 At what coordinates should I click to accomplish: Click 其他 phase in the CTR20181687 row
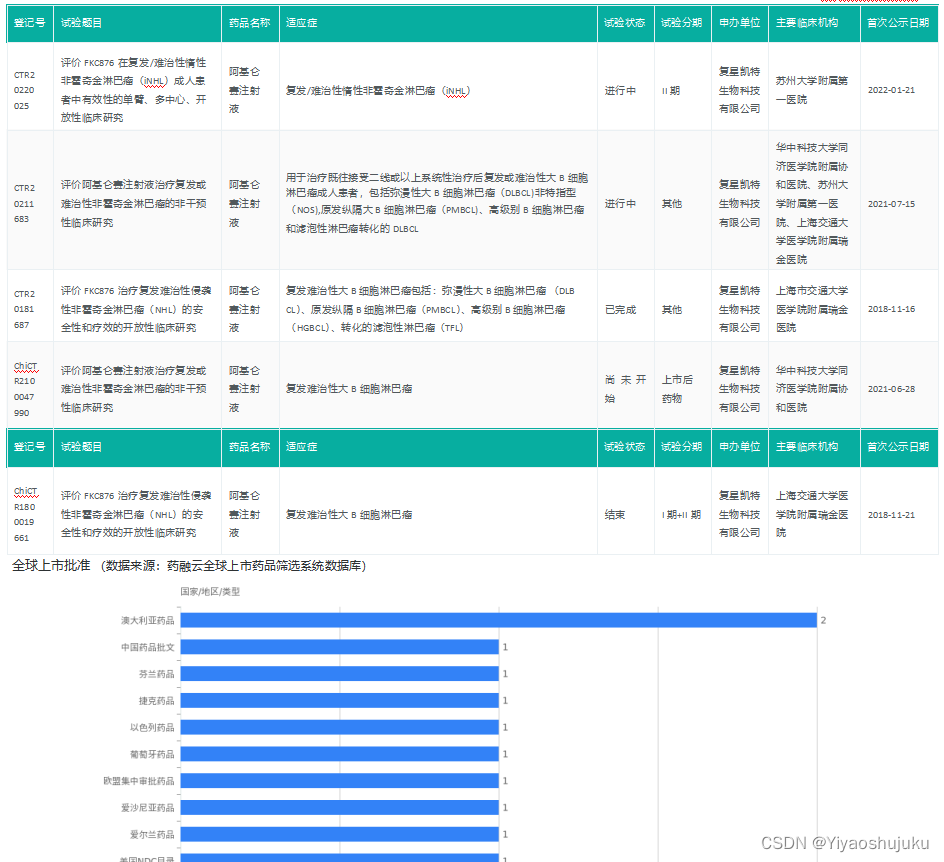click(672, 309)
